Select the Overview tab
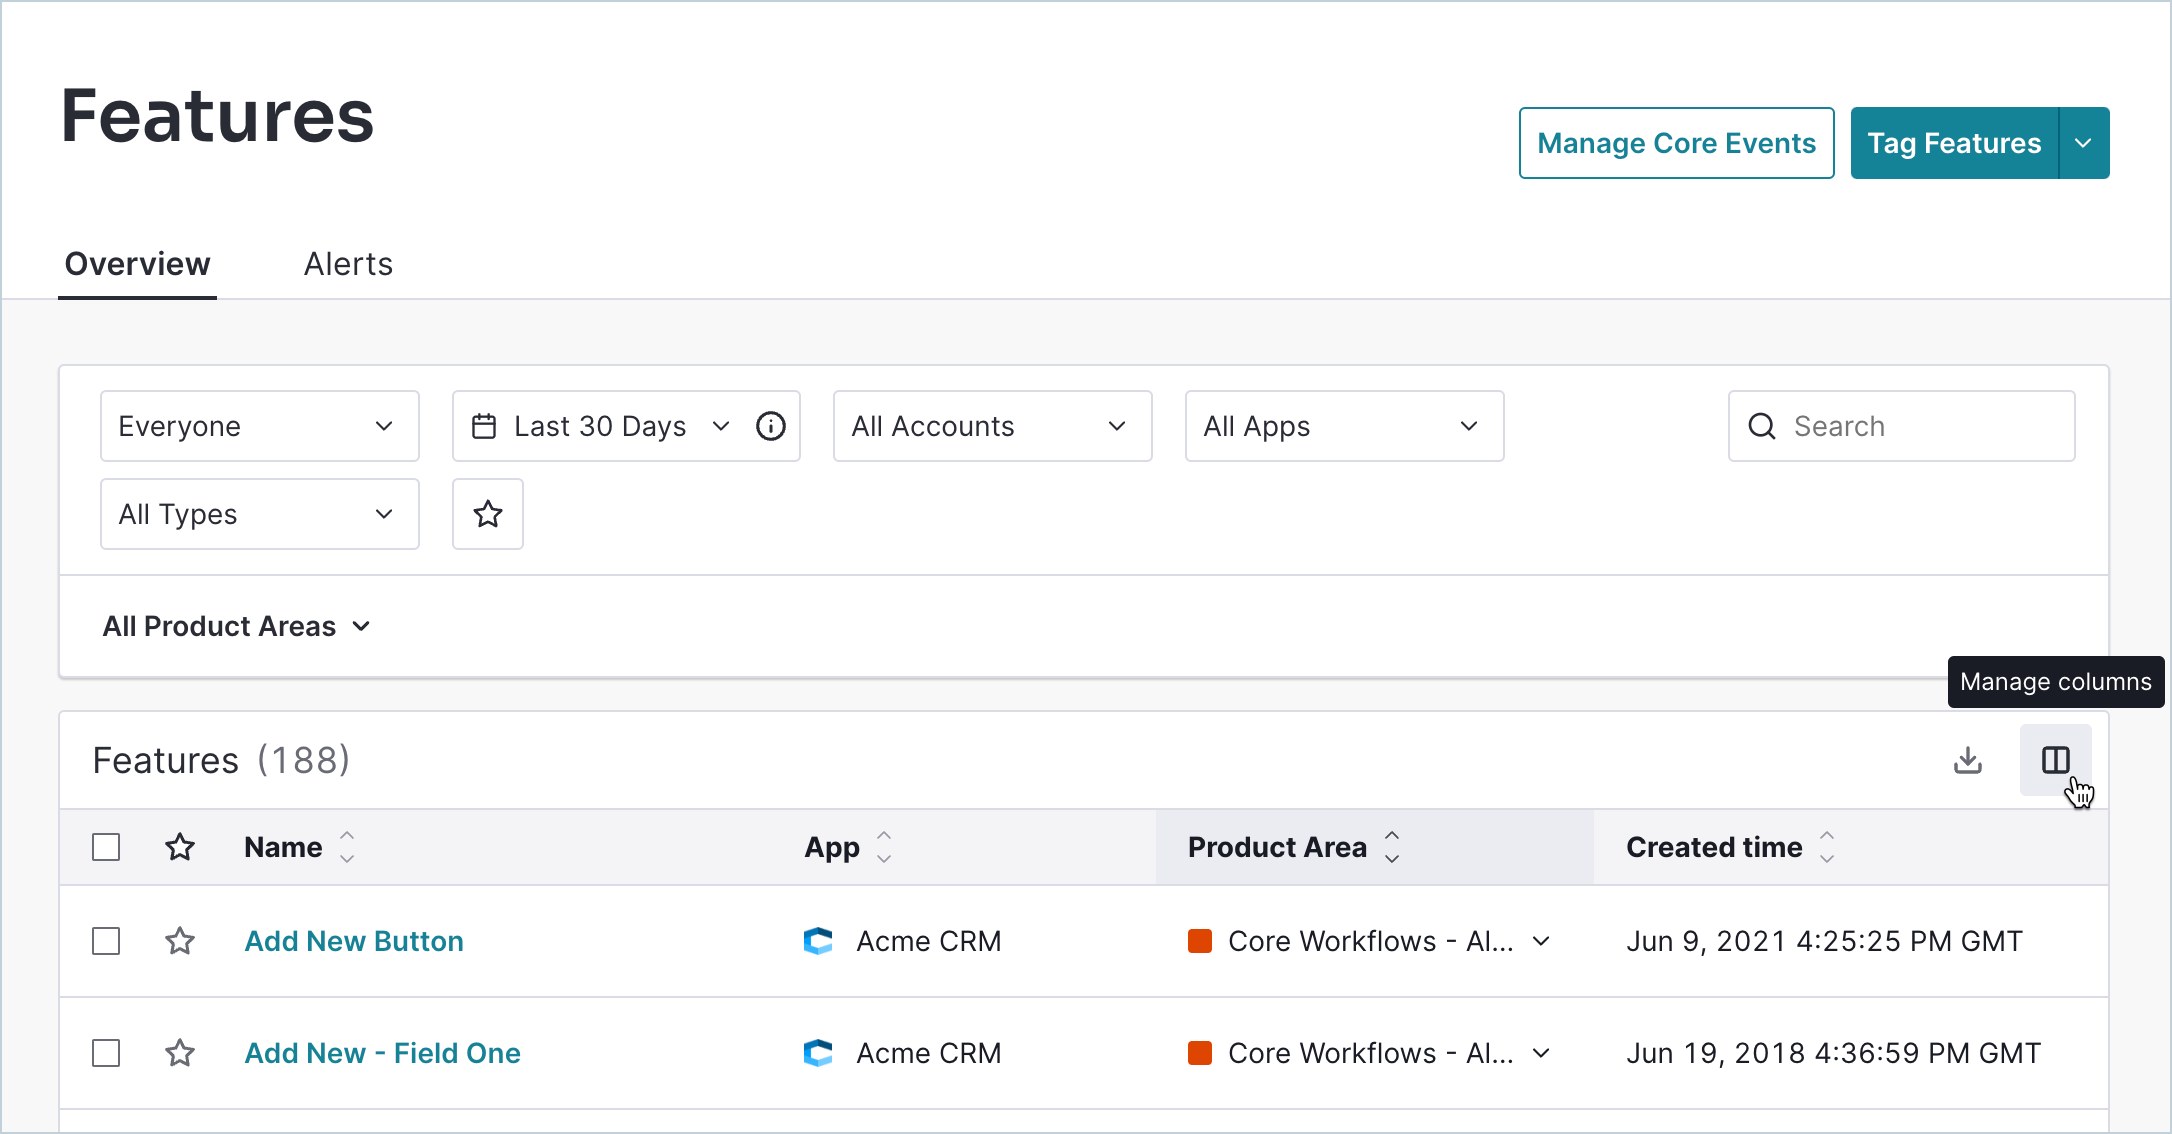 pos(137,263)
